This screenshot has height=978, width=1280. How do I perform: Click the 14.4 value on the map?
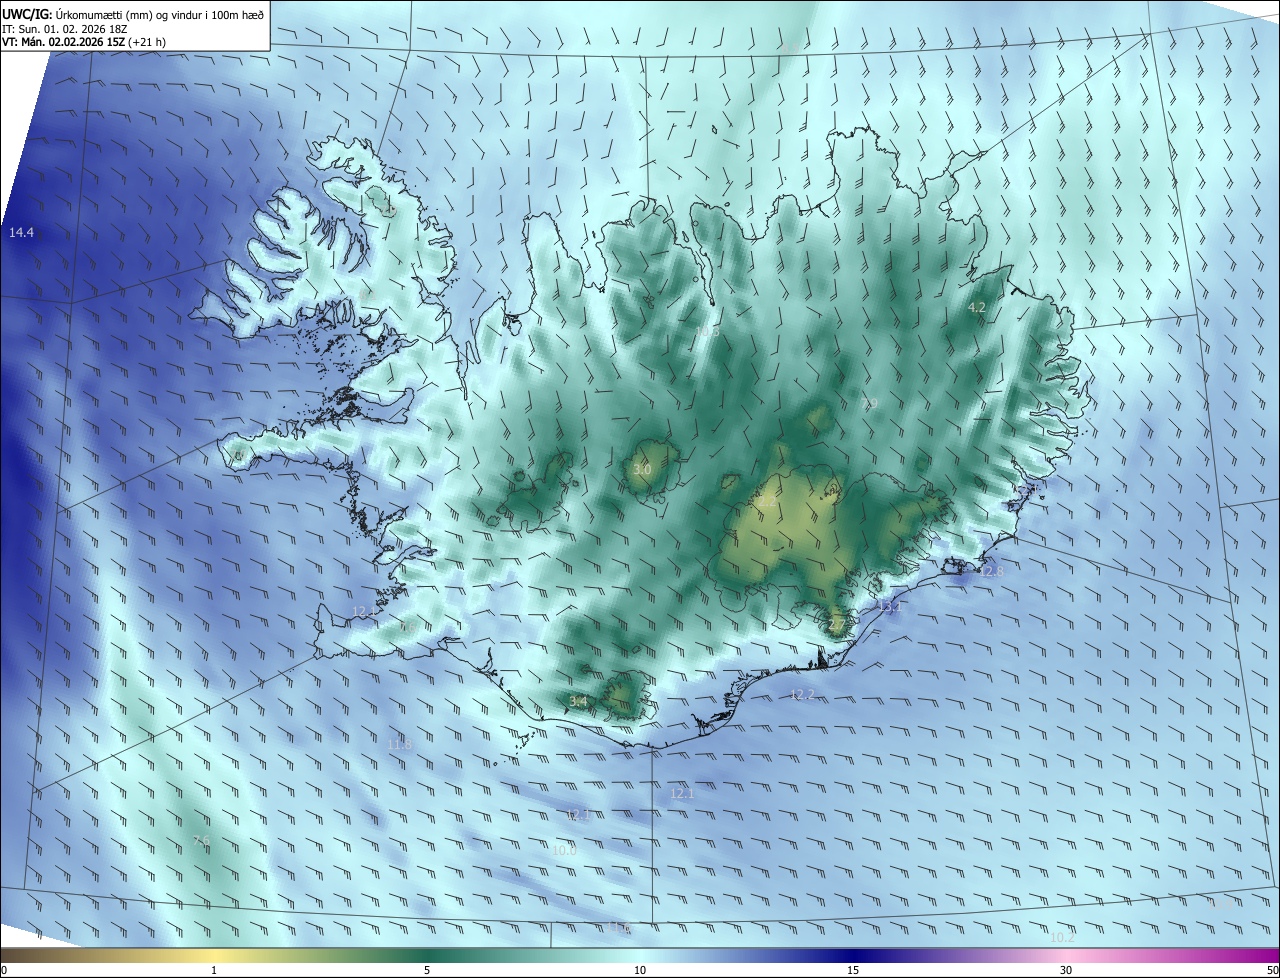tap(21, 233)
